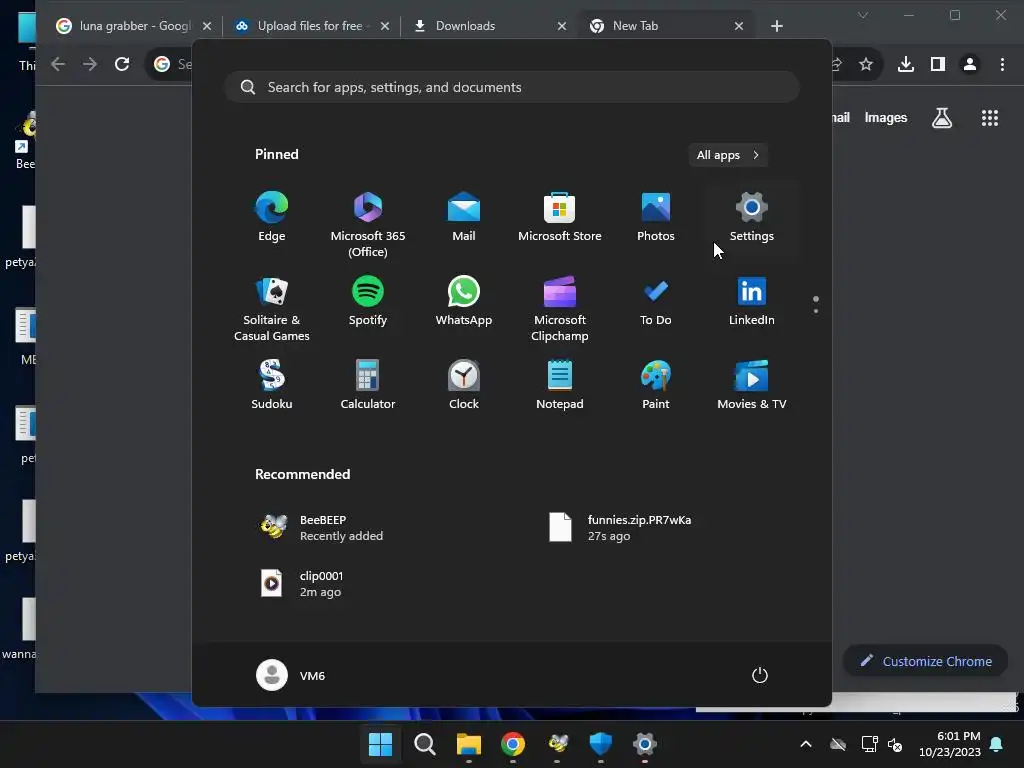The image size is (1024, 768).
Task: Open Sudoku game
Action: pos(272,385)
